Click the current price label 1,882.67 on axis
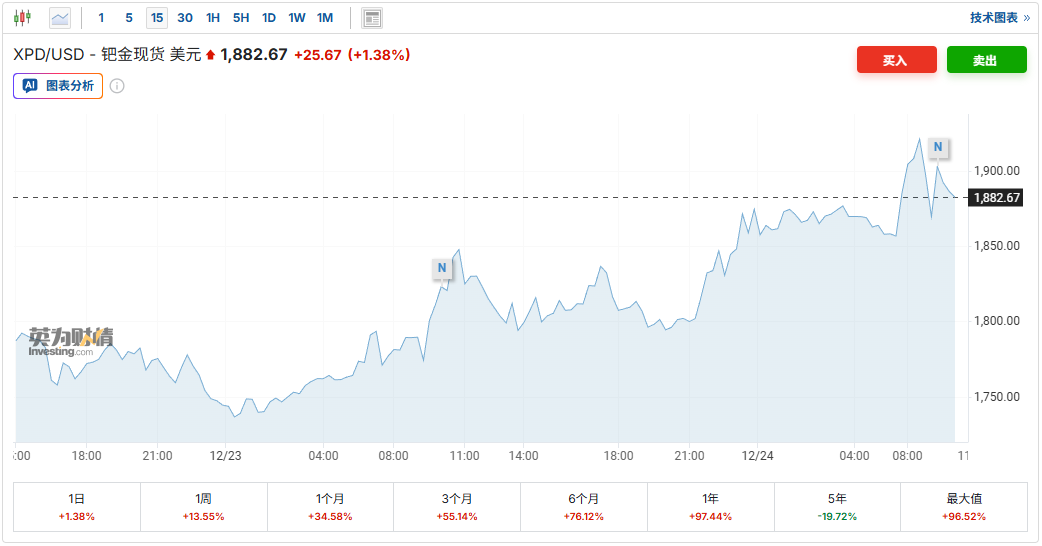The height and width of the screenshot is (546, 1042). (x=996, y=198)
